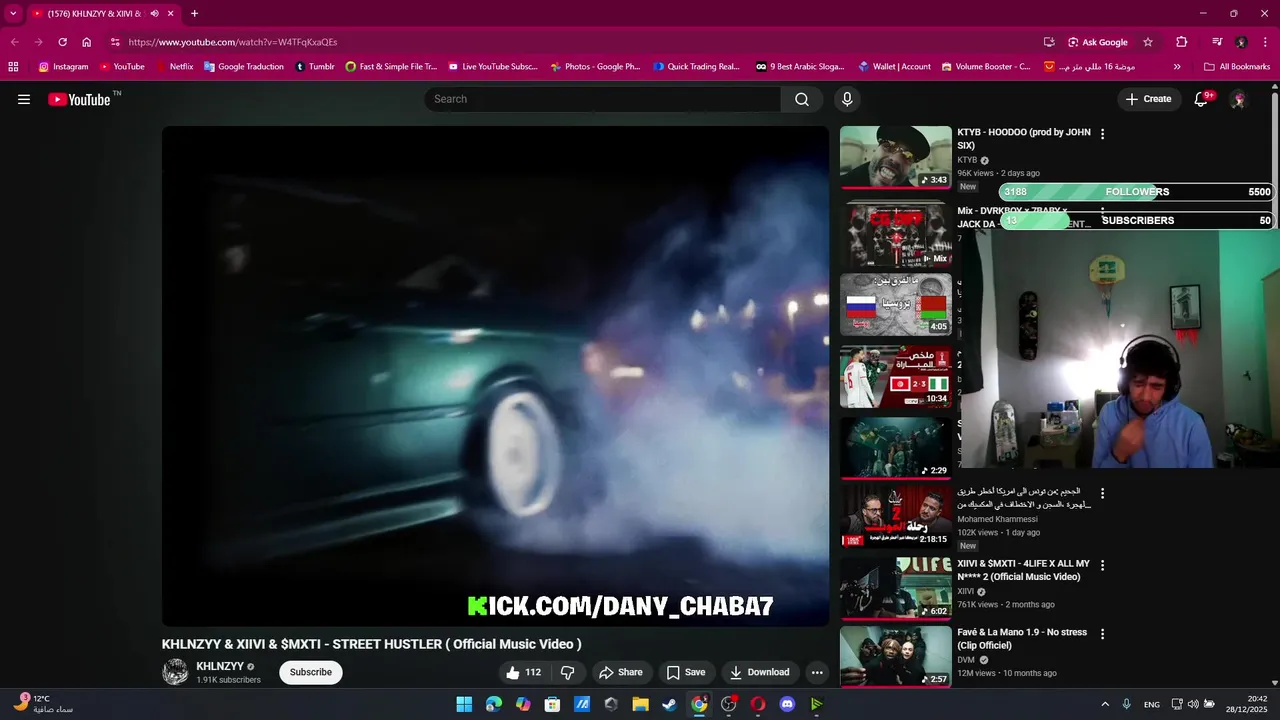Viewport: 1280px width, 720px height.
Task: Open KHLNZYY channel name link
Action: (x=220, y=666)
